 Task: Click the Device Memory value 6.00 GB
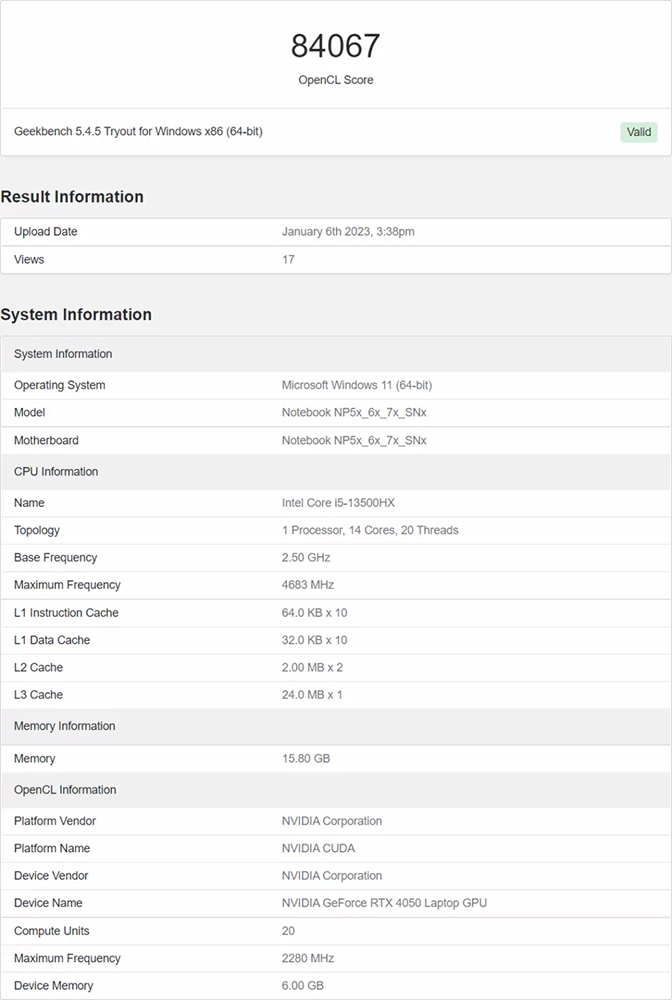303,986
